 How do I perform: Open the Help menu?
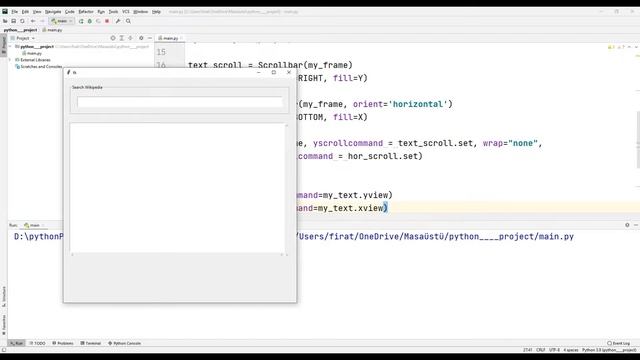156,12
